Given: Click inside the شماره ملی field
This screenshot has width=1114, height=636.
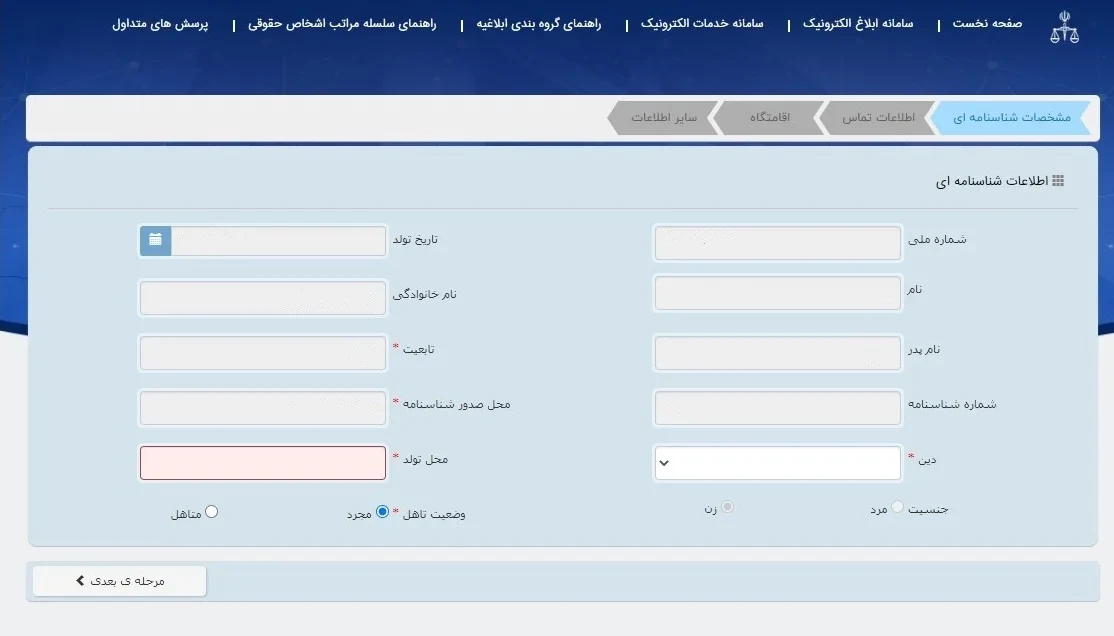Looking at the screenshot, I should (777, 242).
